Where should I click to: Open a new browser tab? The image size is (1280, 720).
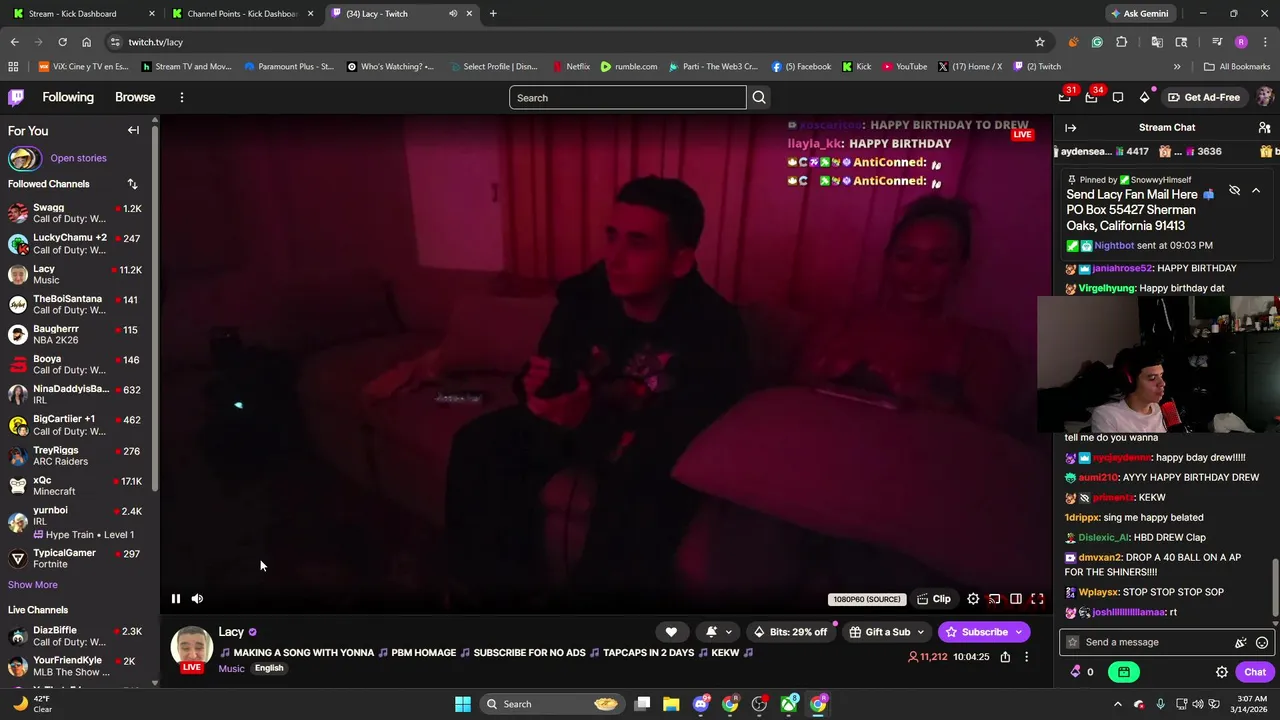(x=493, y=13)
